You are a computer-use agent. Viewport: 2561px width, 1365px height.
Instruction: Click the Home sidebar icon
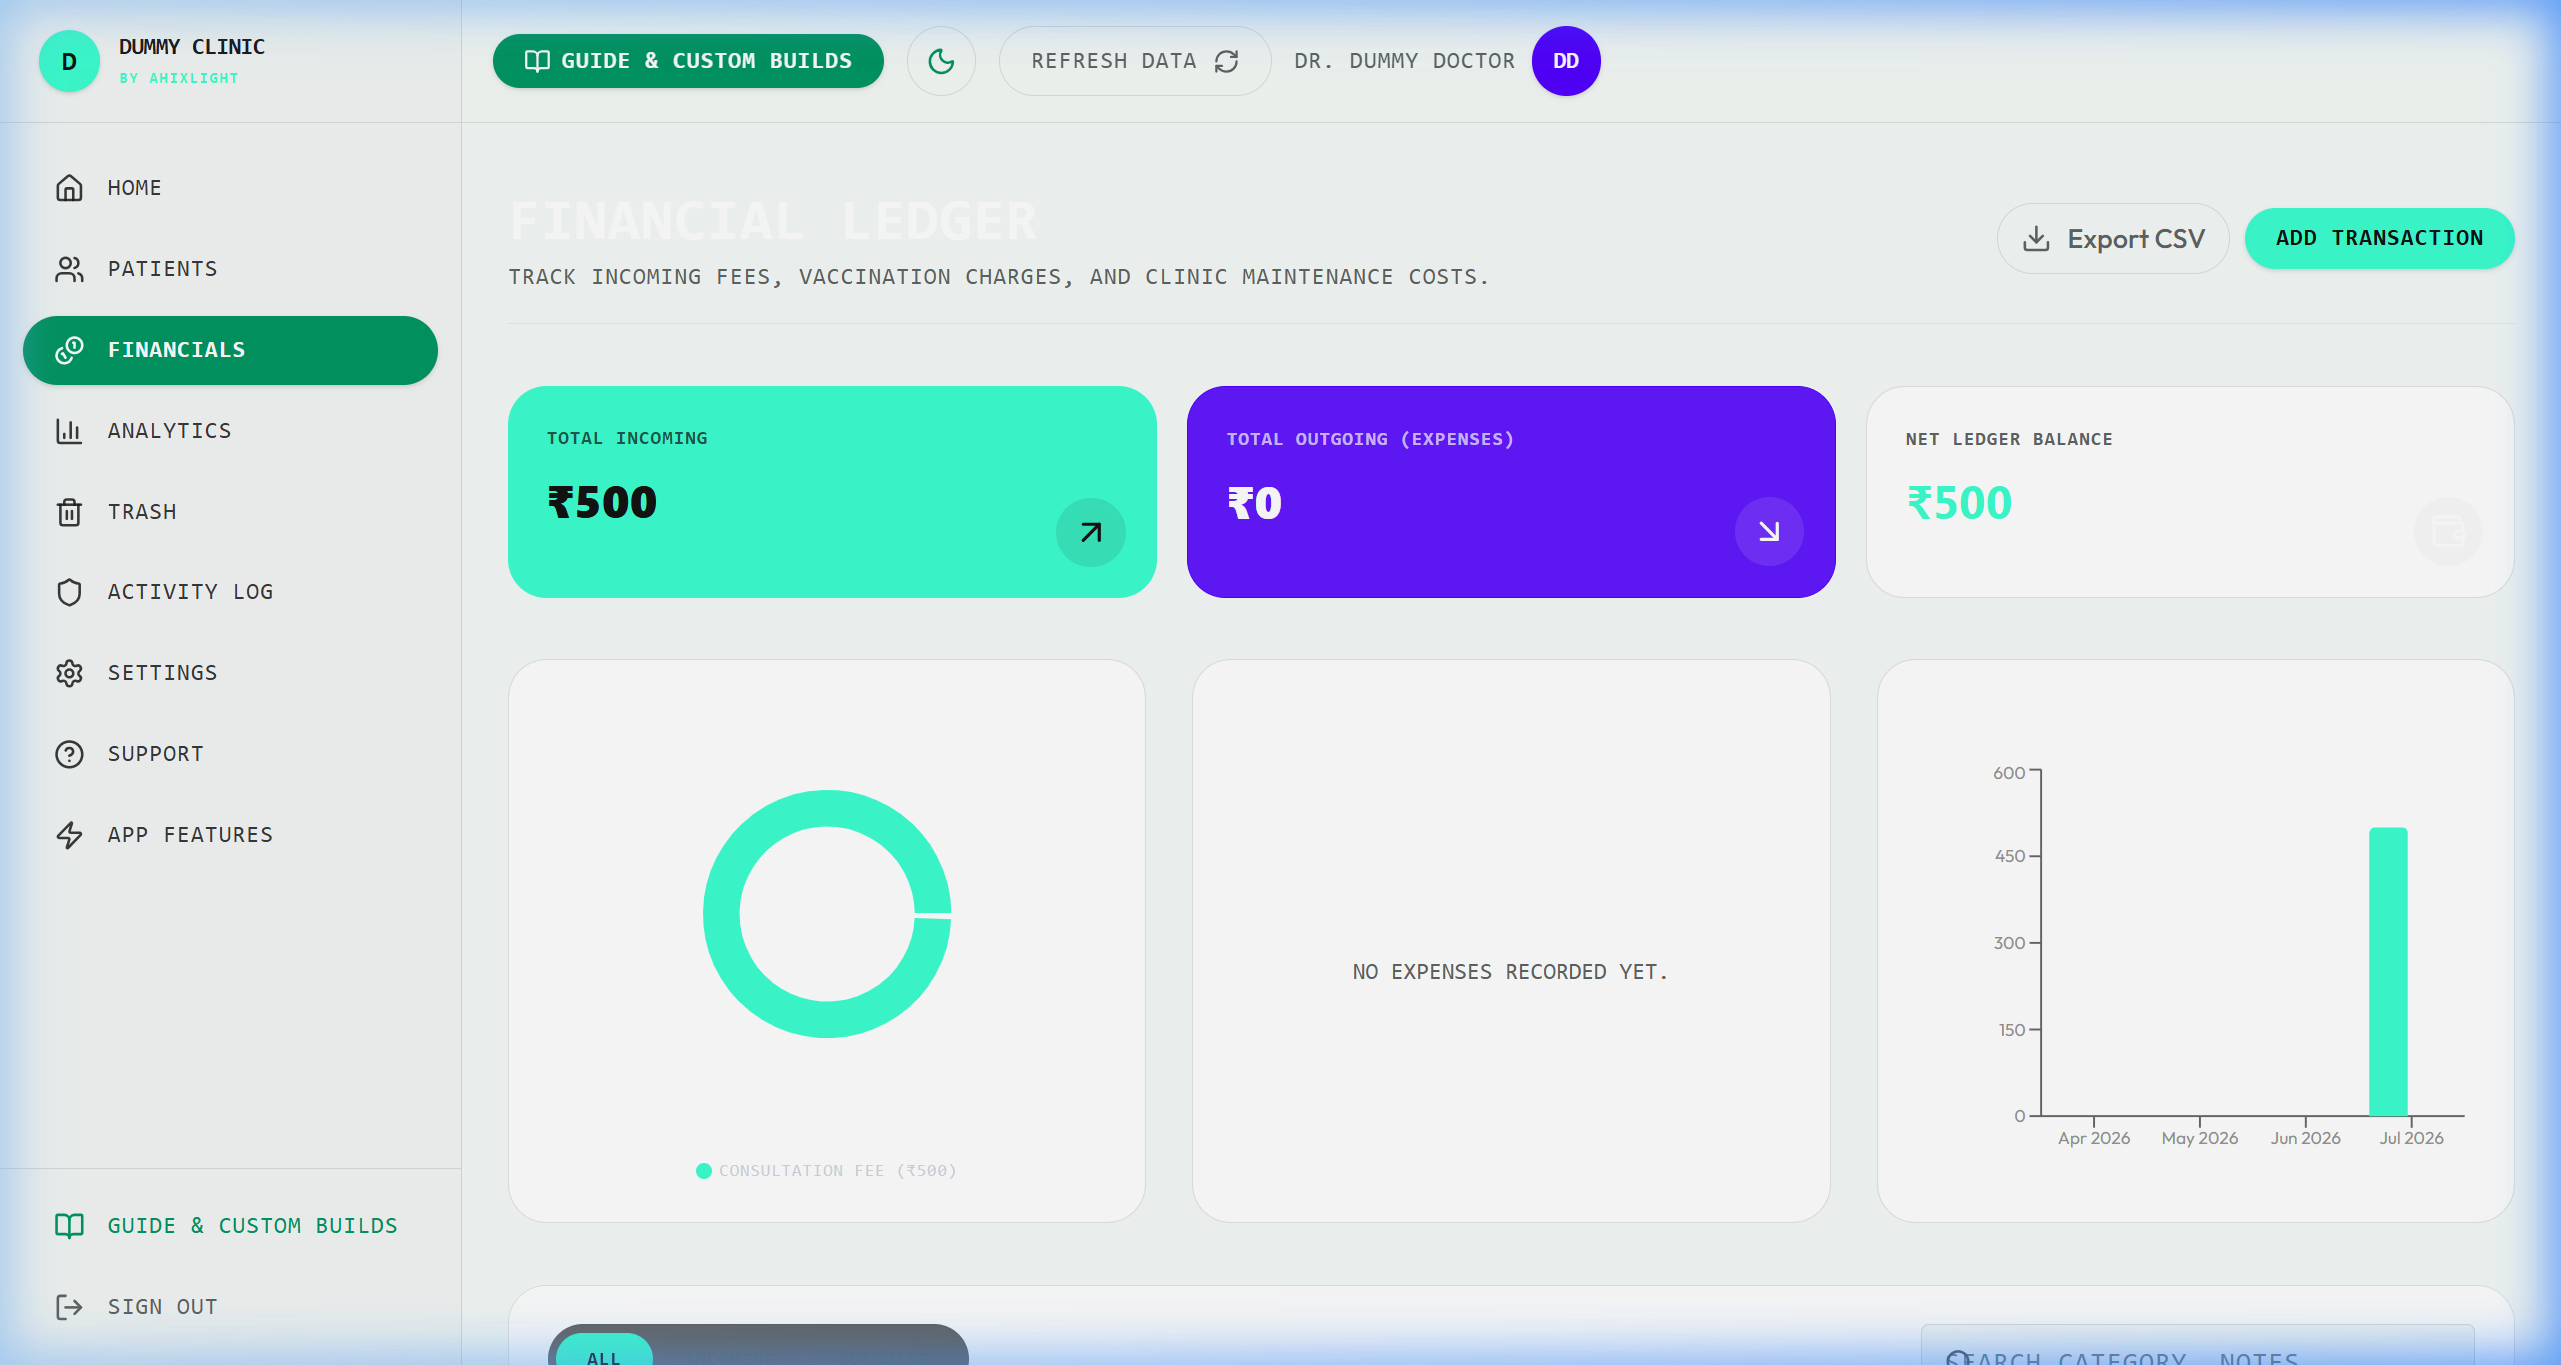click(69, 188)
